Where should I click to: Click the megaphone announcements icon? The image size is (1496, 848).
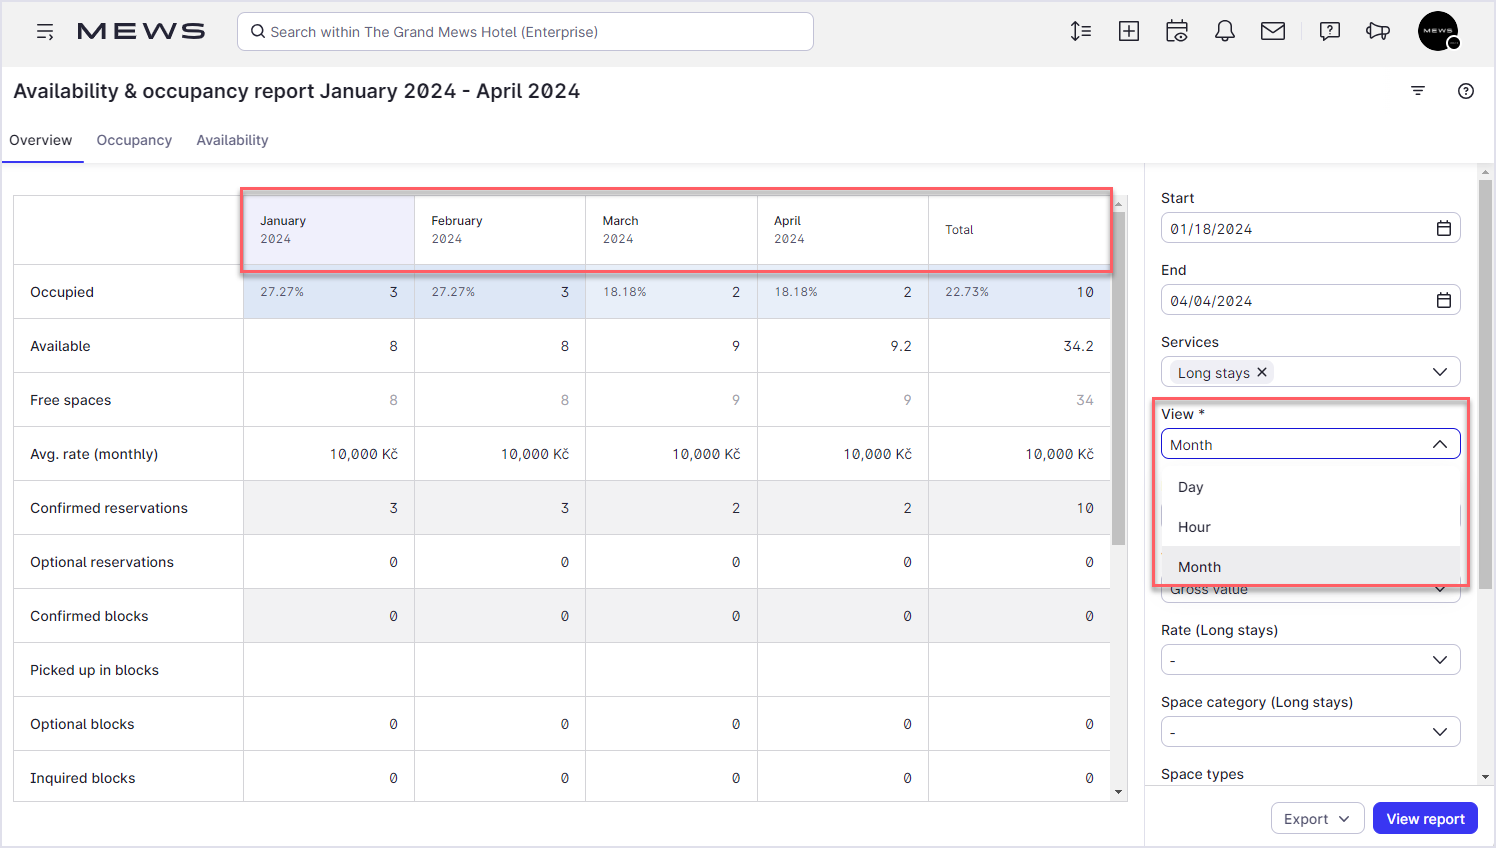click(1378, 32)
